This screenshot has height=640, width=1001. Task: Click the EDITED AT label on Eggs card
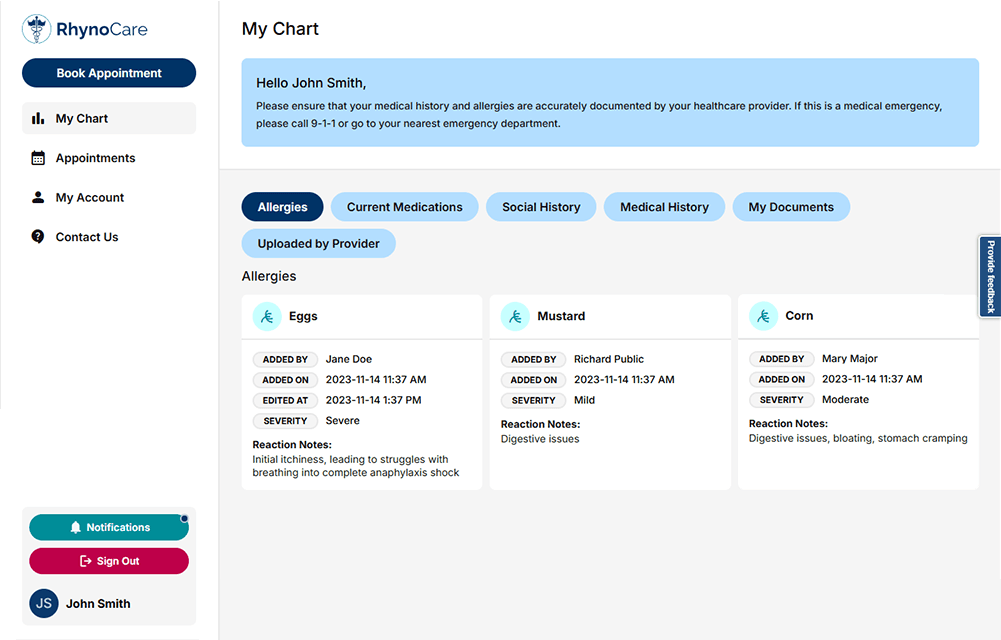(285, 400)
